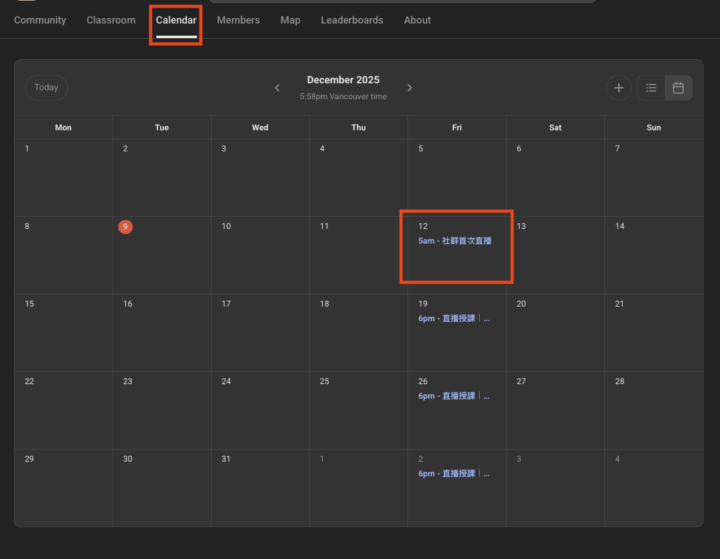Click the plus icon to add event
Image resolution: width=720 pixels, height=559 pixels.
tap(619, 88)
